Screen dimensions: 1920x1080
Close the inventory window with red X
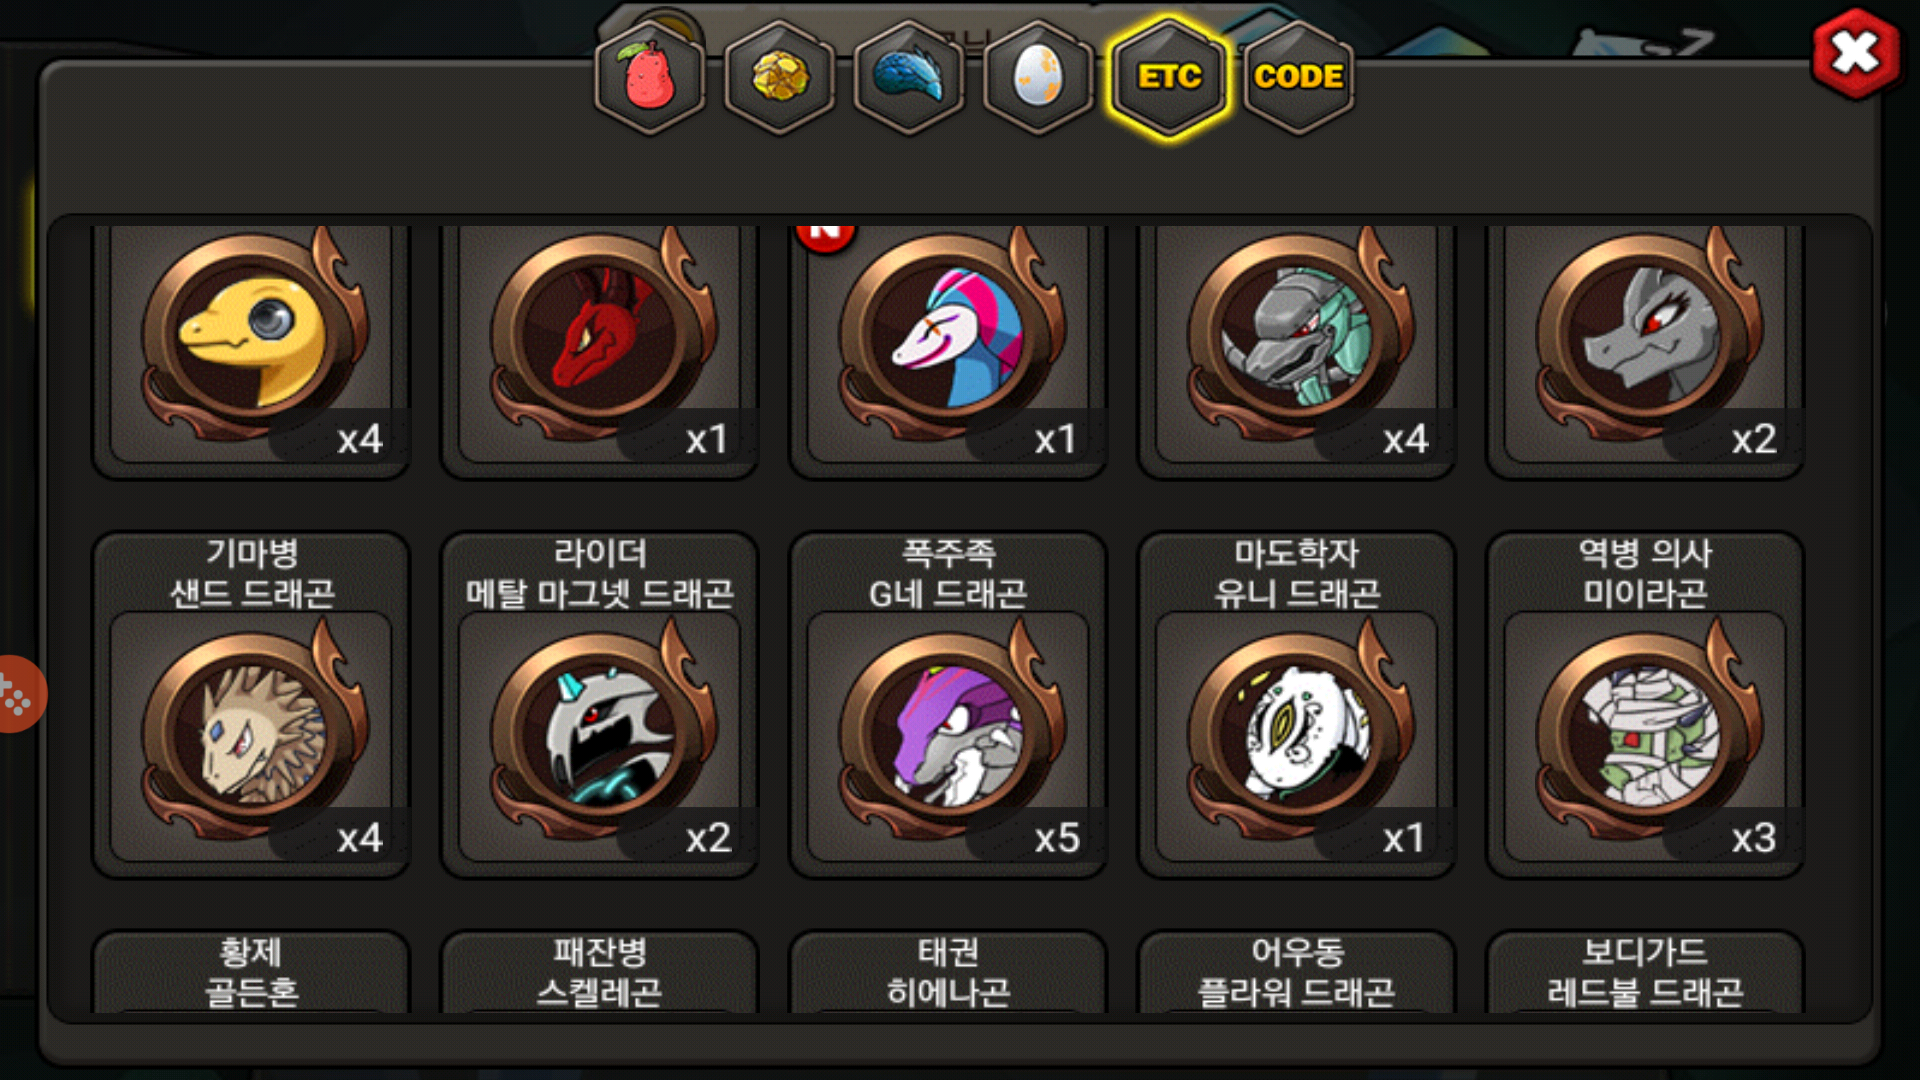(1856, 54)
